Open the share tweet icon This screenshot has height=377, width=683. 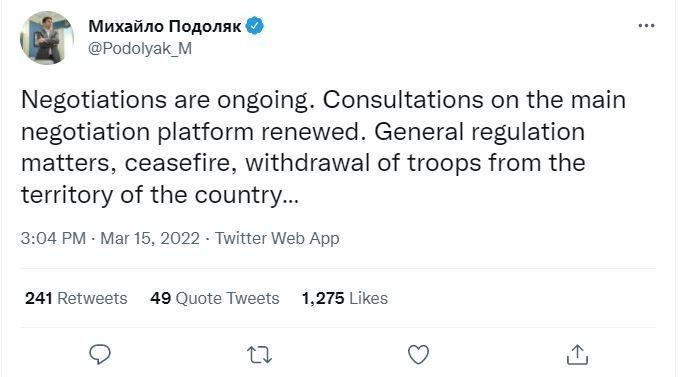(x=577, y=354)
